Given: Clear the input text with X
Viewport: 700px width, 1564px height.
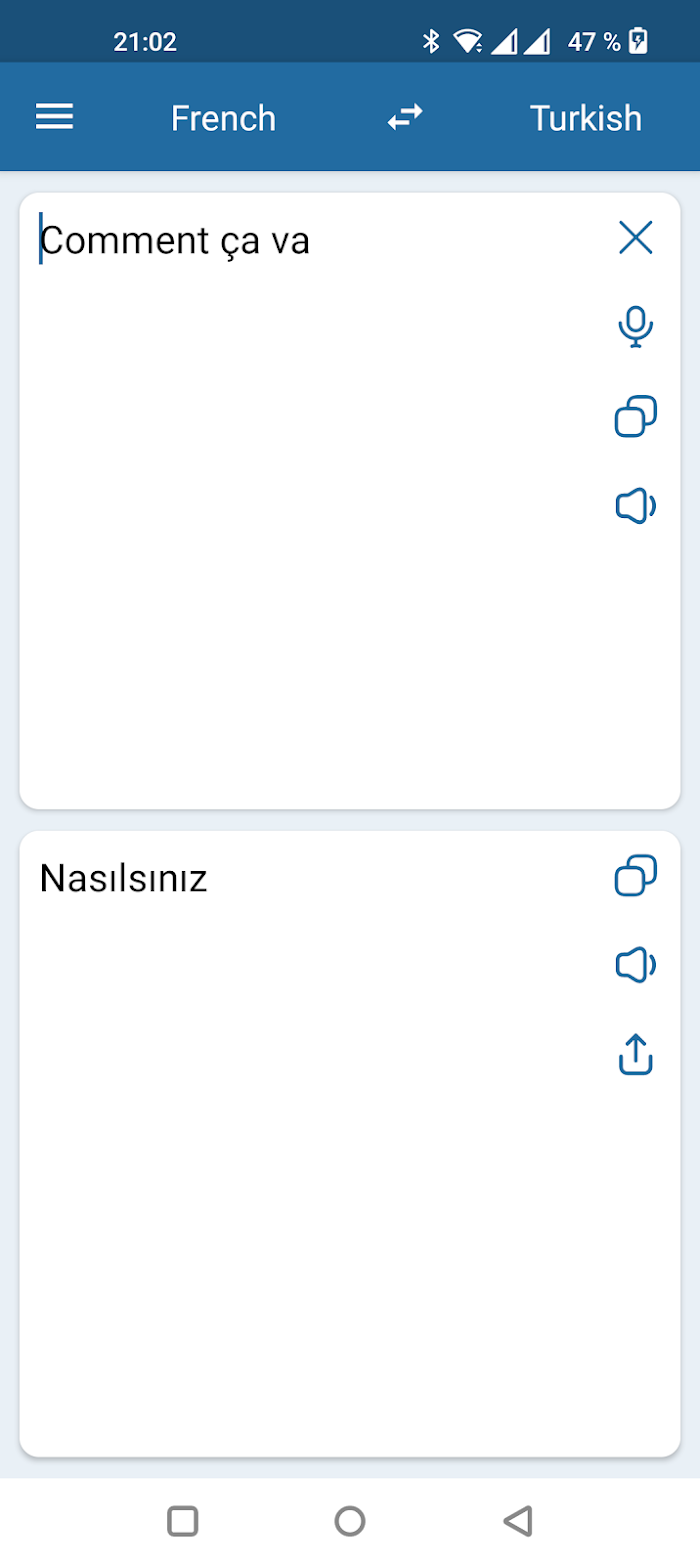Looking at the screenshot, I should pos(635,238).
